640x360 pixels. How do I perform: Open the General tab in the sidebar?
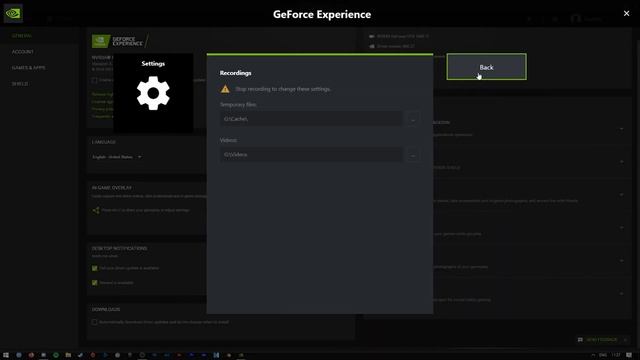click(x=22, y=36)
